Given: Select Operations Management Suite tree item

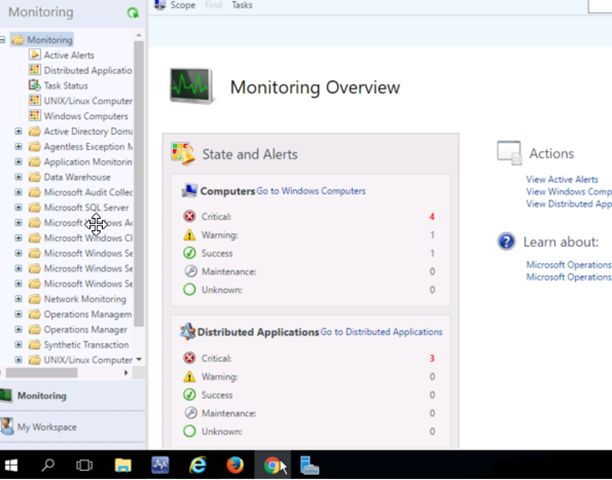Looking at the screenshot, I should point(88,314).
